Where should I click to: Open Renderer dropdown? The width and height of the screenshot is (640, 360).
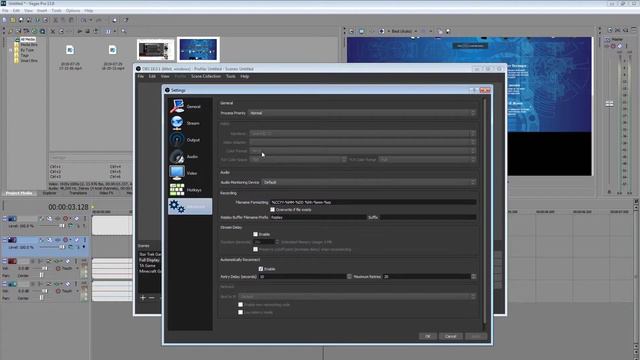(362, 133)
